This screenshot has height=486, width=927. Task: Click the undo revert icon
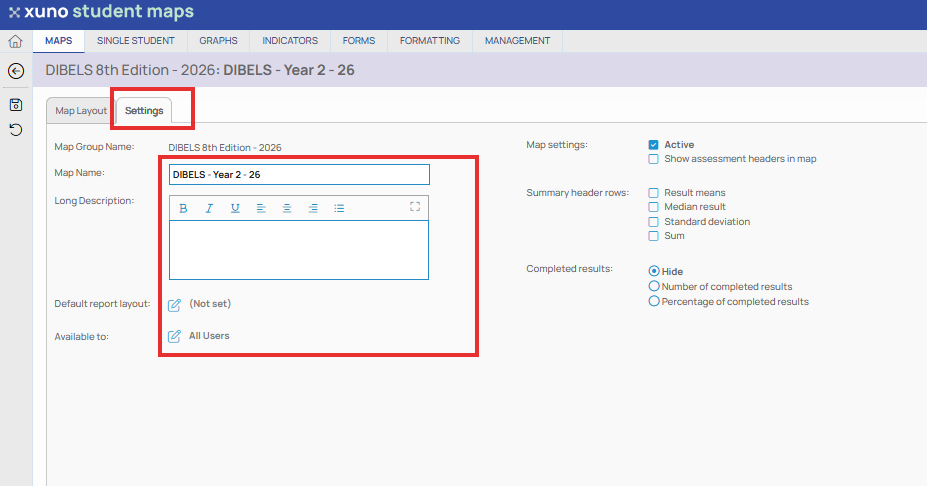pos(16,129)
